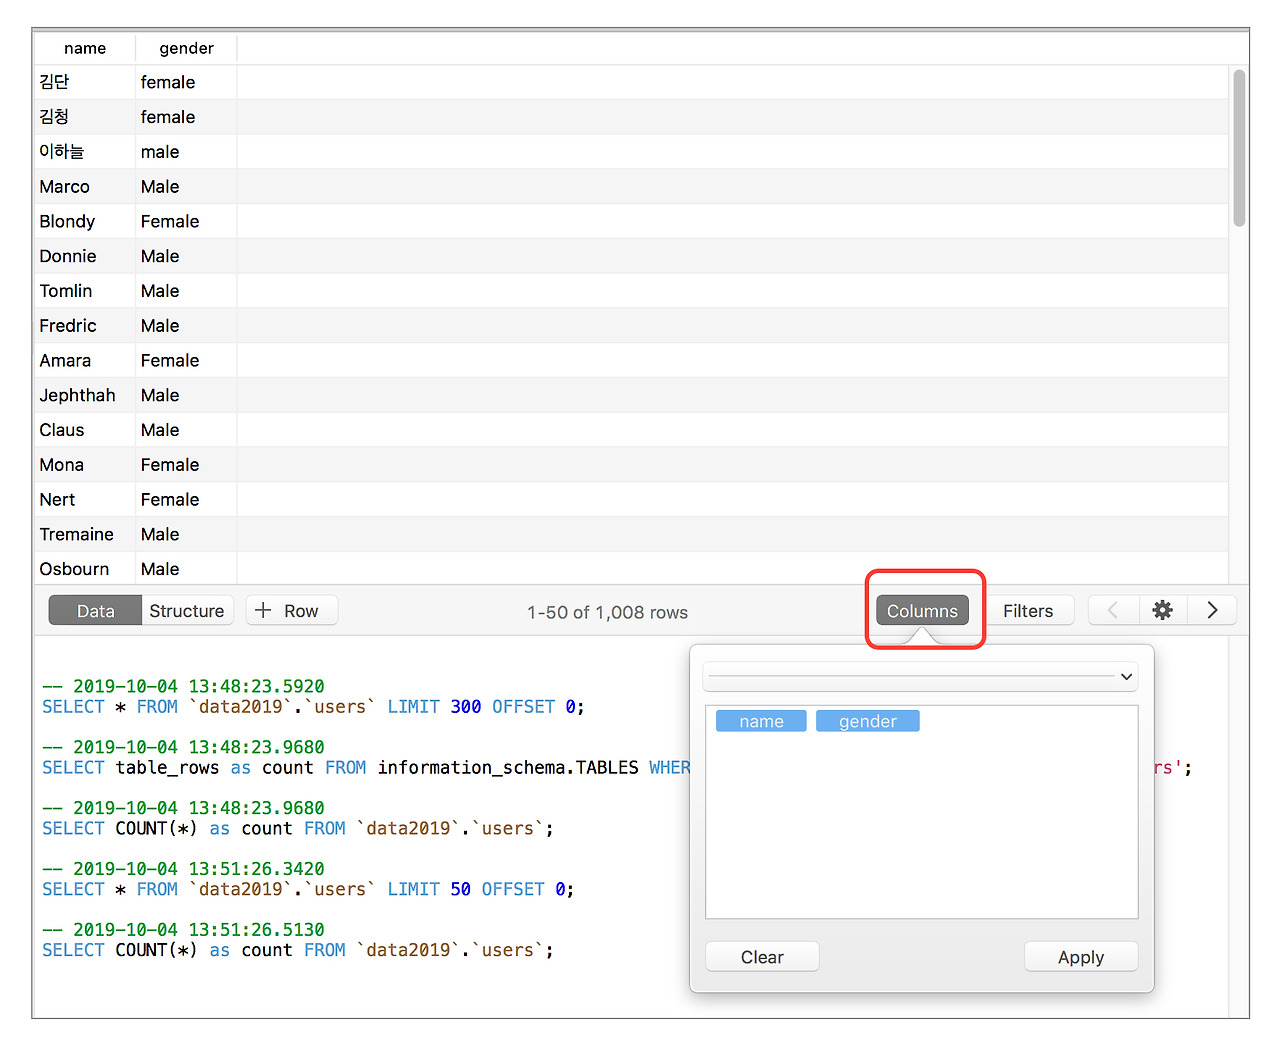The width and height of the screenshot is (1280, 1046).
Task: Click the table's vertical scrollbar thumb
Action: 1240,148
